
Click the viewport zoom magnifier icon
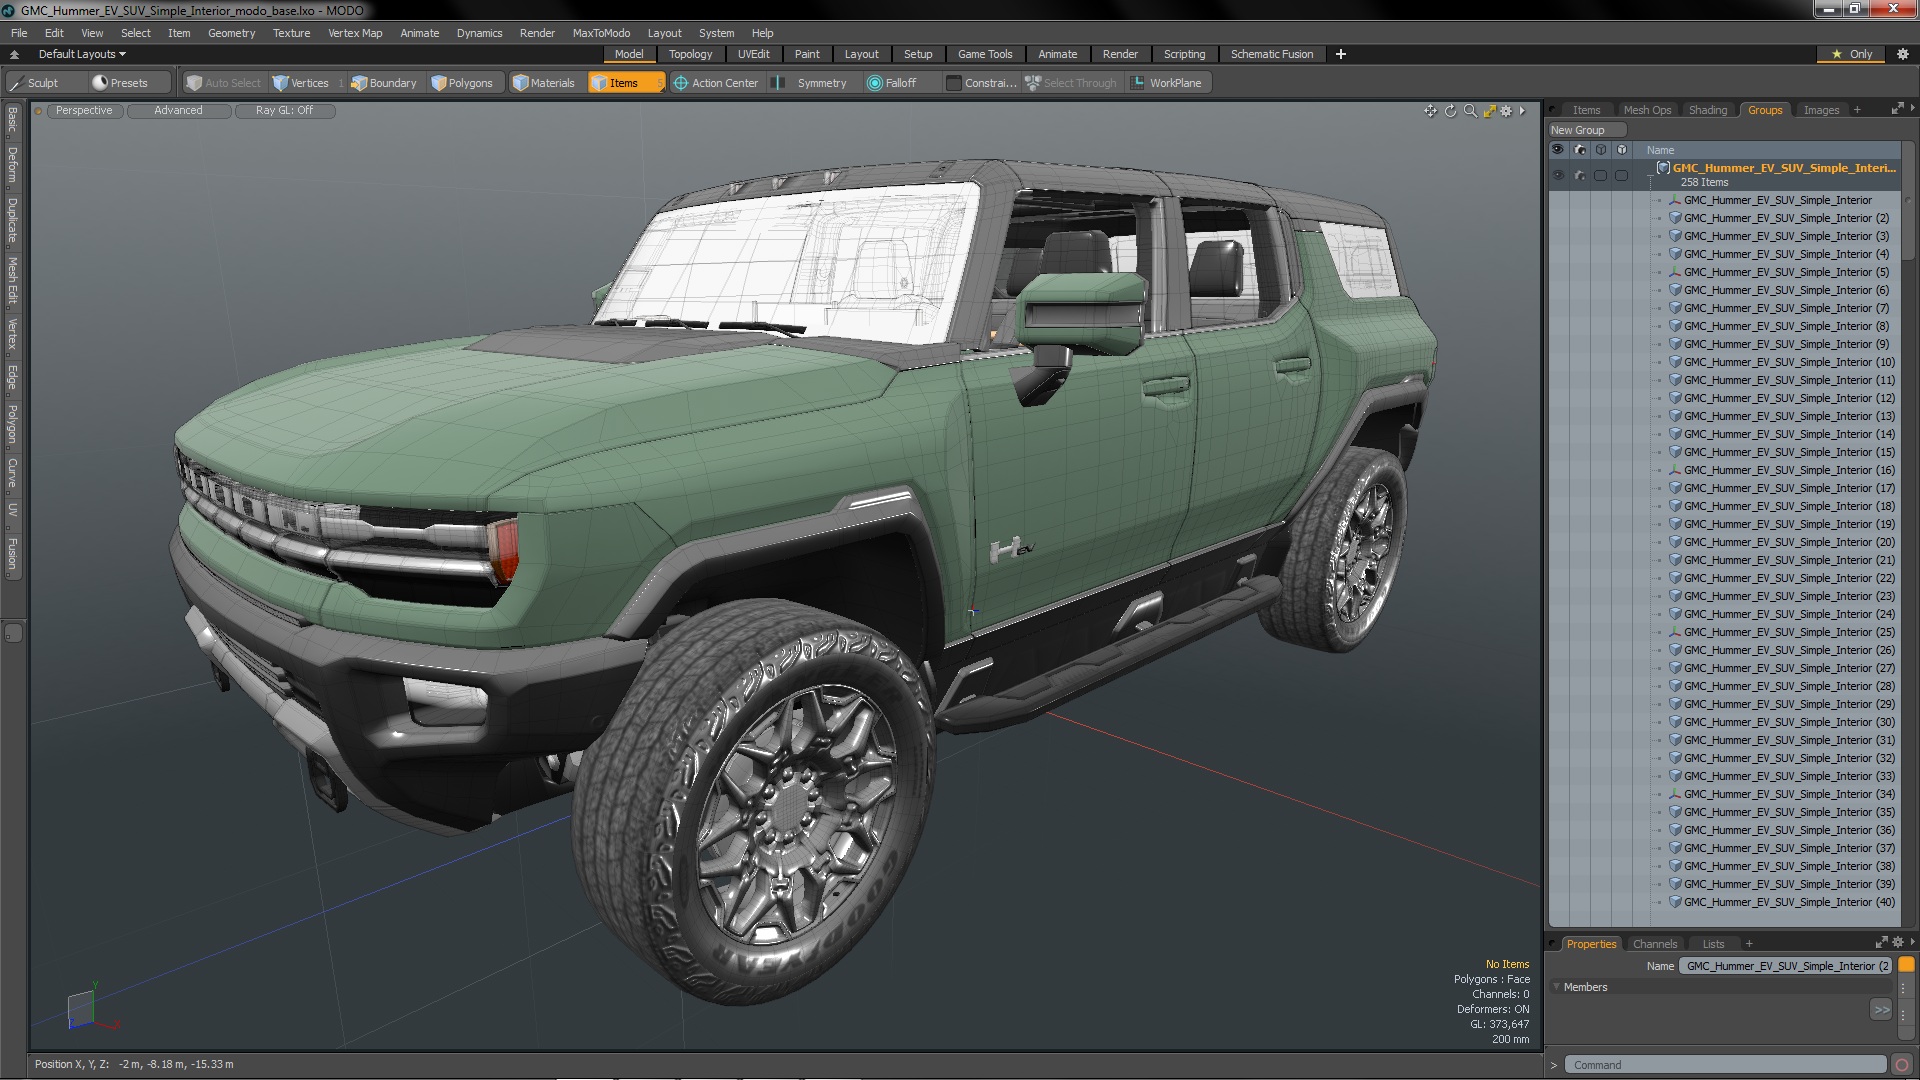pyautogui.click(x=1470, y=111)
